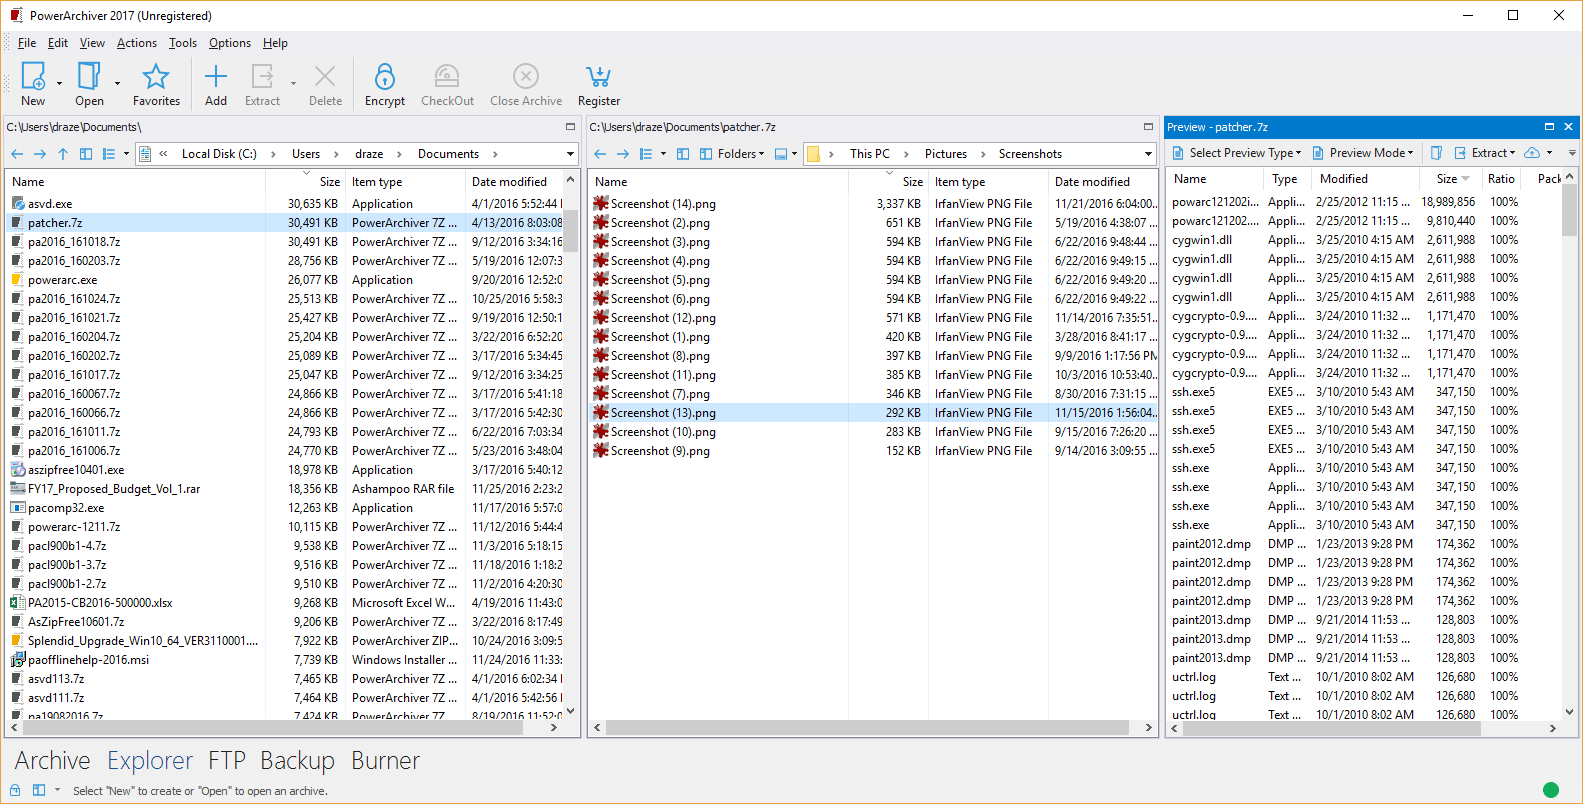
Task: Open the Help menu
Action: tap(275, 43)
